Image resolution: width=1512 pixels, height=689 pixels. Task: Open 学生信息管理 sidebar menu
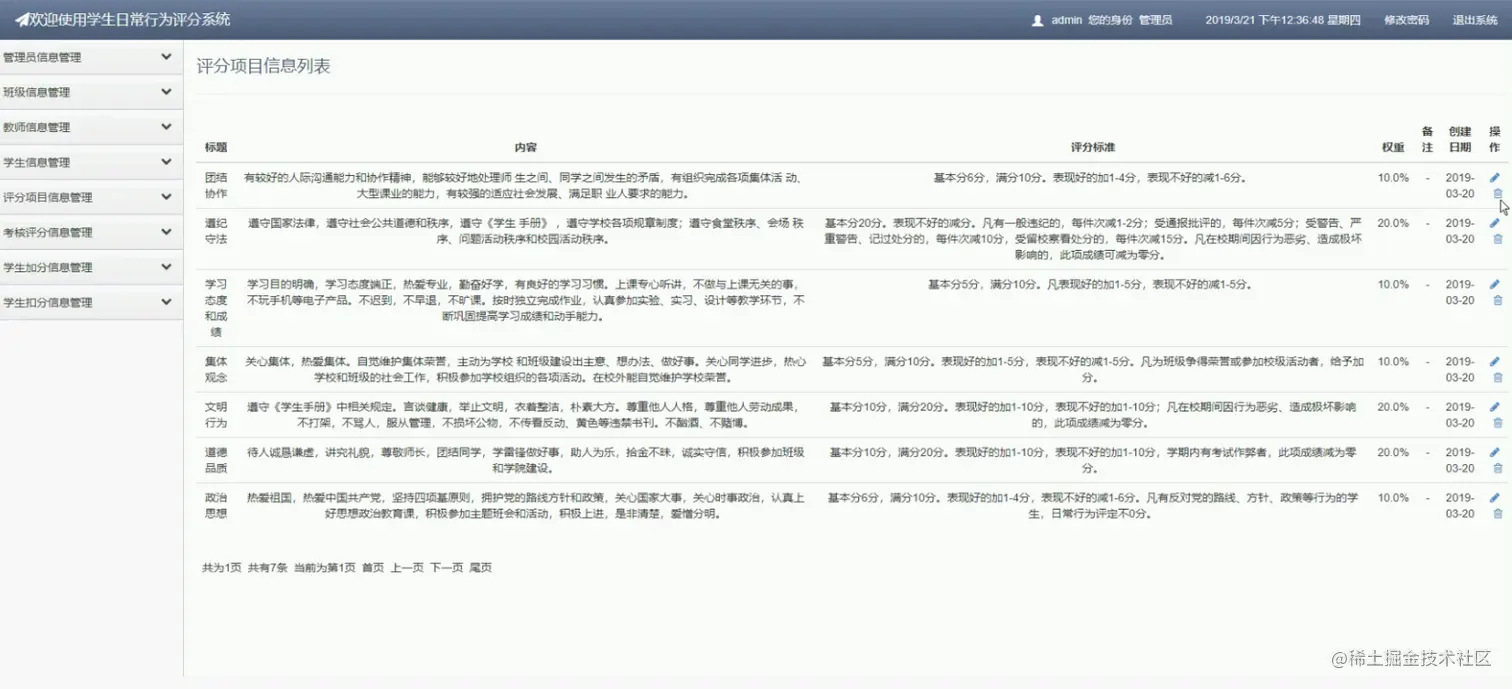[x=91, y=162]
